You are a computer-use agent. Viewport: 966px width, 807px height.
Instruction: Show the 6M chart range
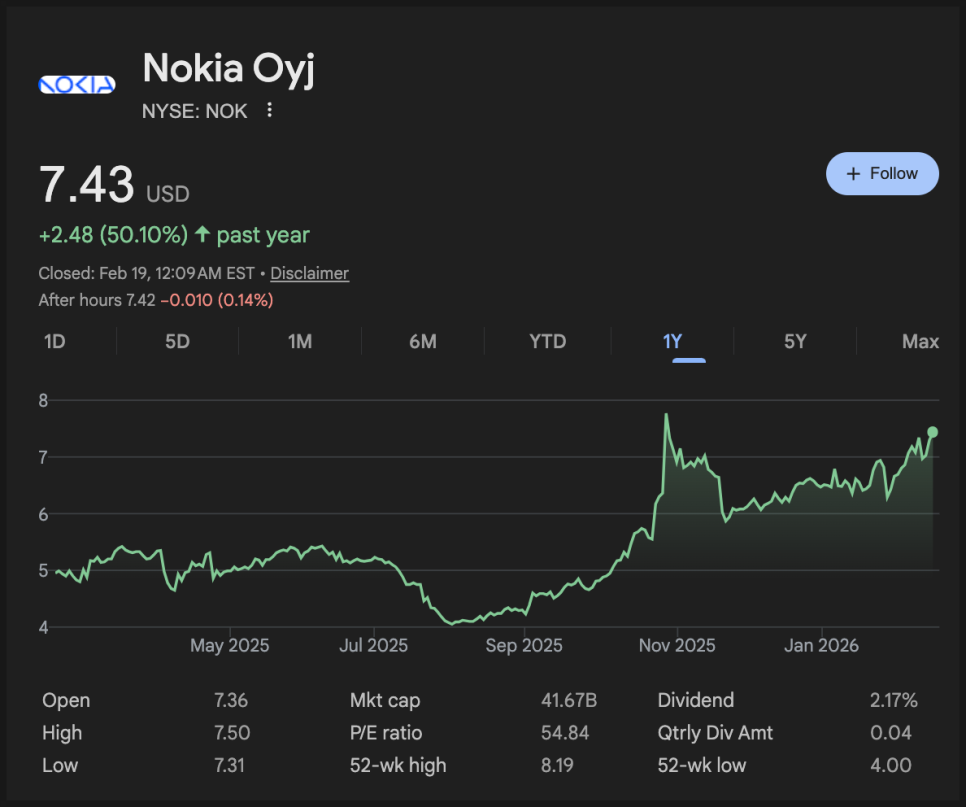pos(423,342)
